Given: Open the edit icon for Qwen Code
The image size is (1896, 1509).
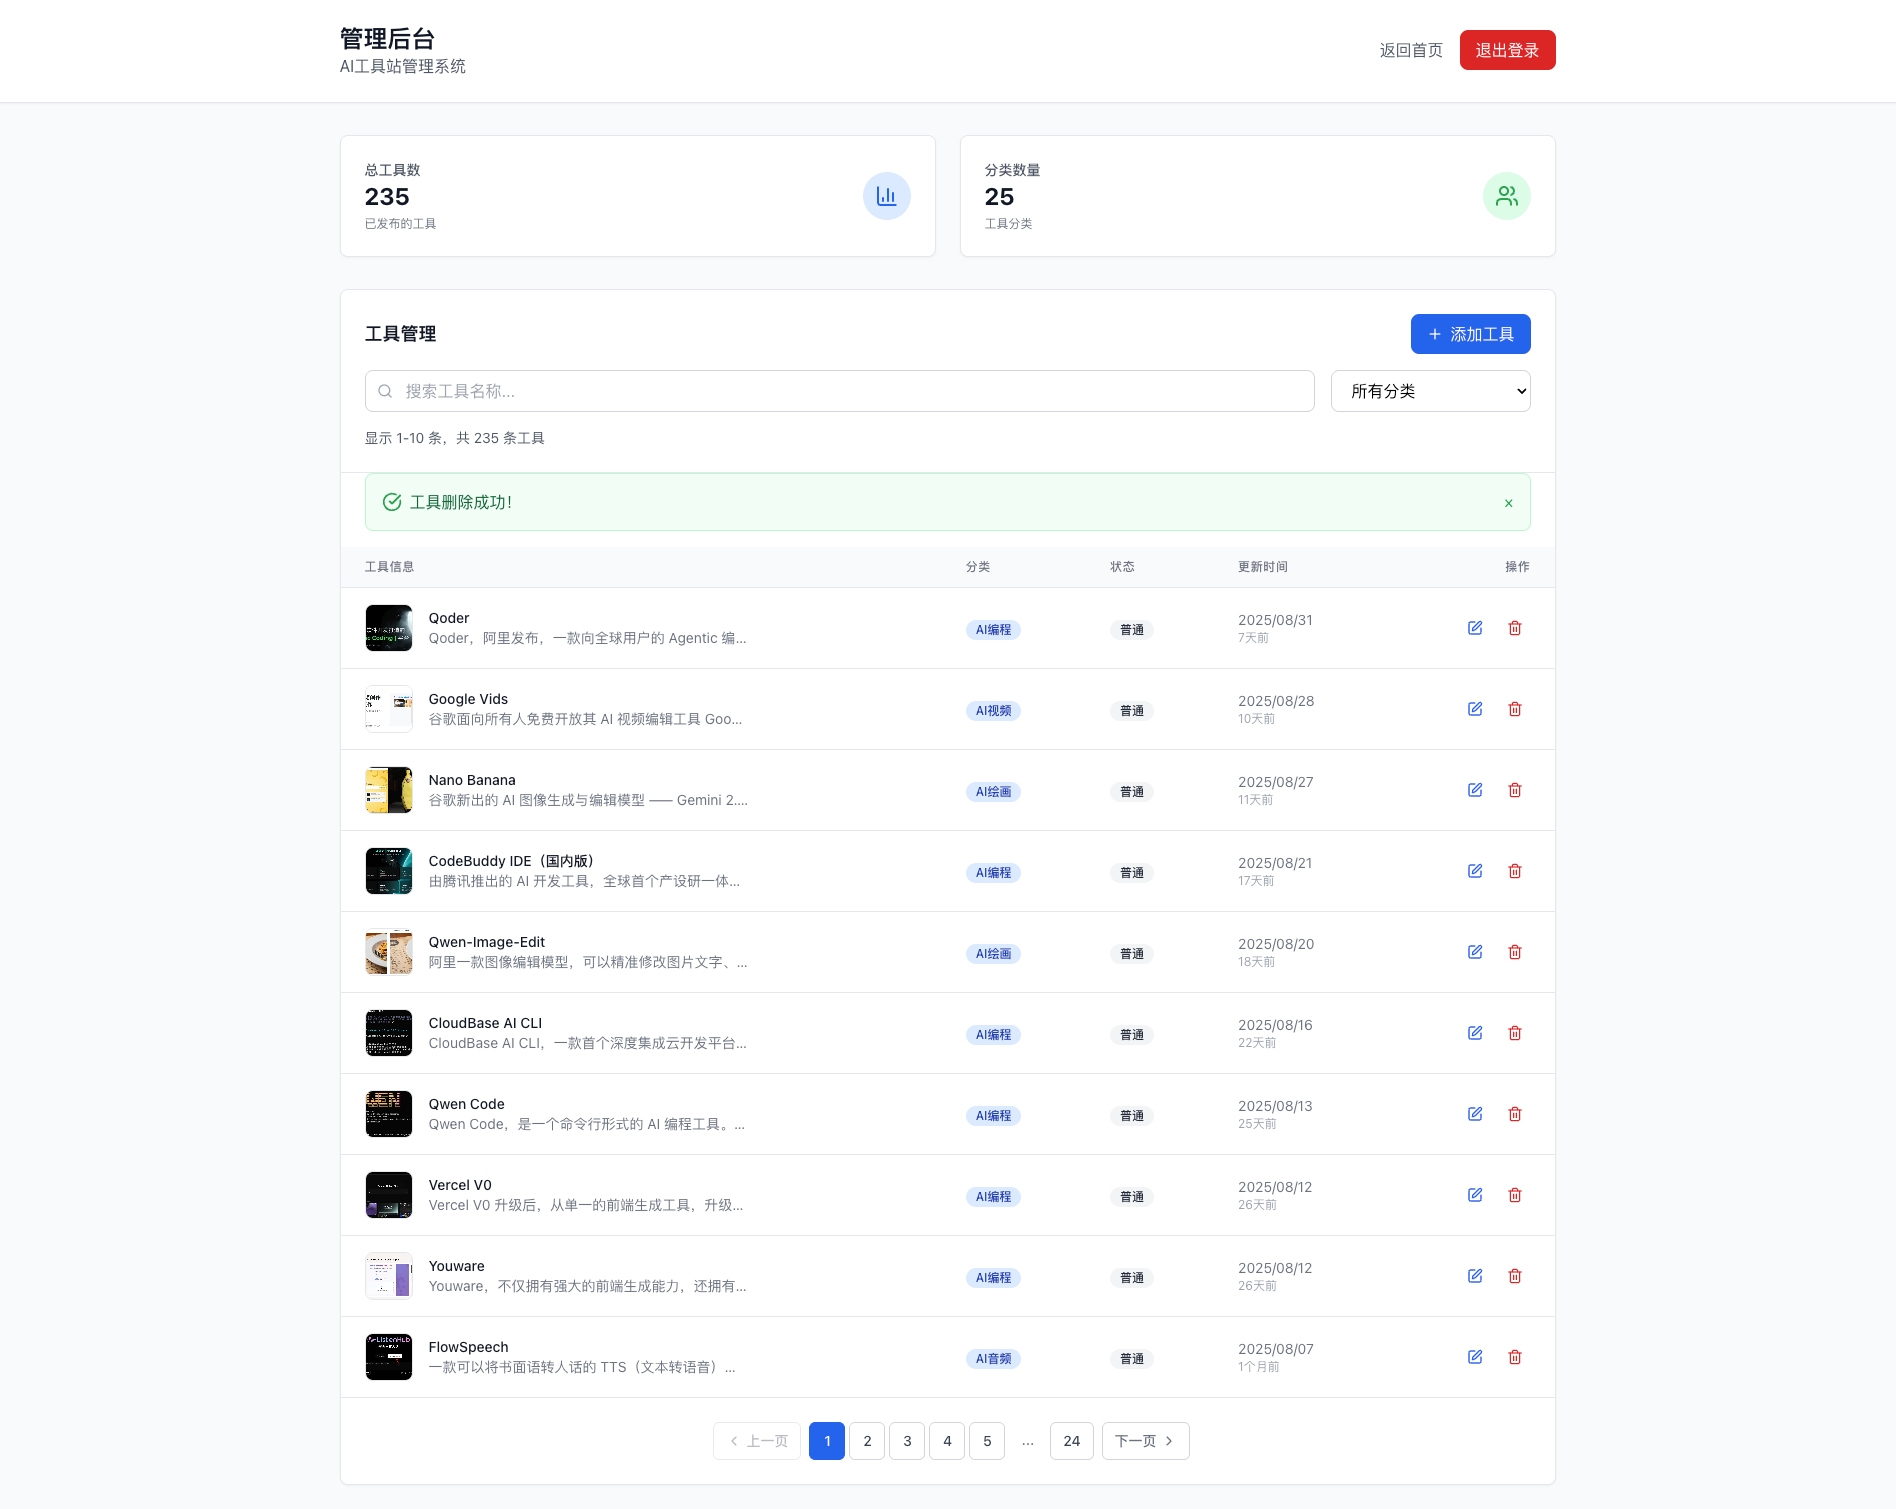Looking at the screenshot, I should point(1475,1114).
